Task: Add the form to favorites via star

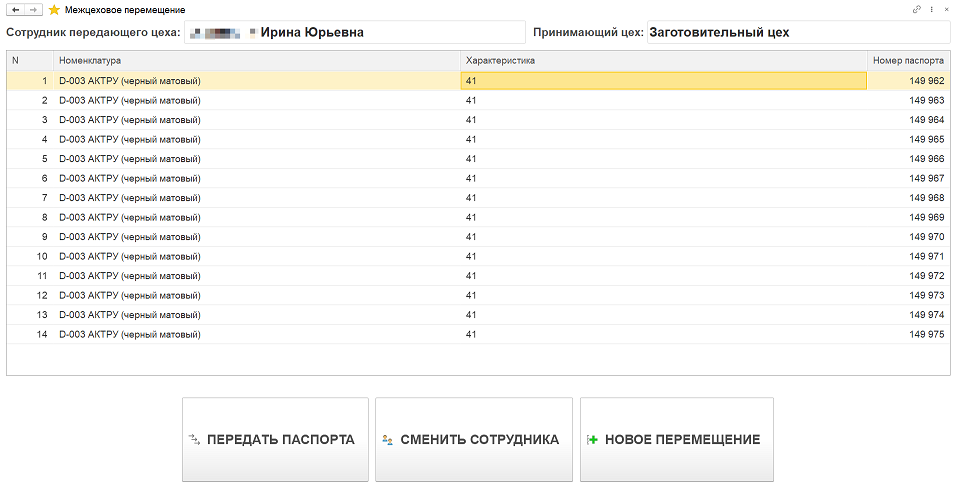Action: (54, 9)
